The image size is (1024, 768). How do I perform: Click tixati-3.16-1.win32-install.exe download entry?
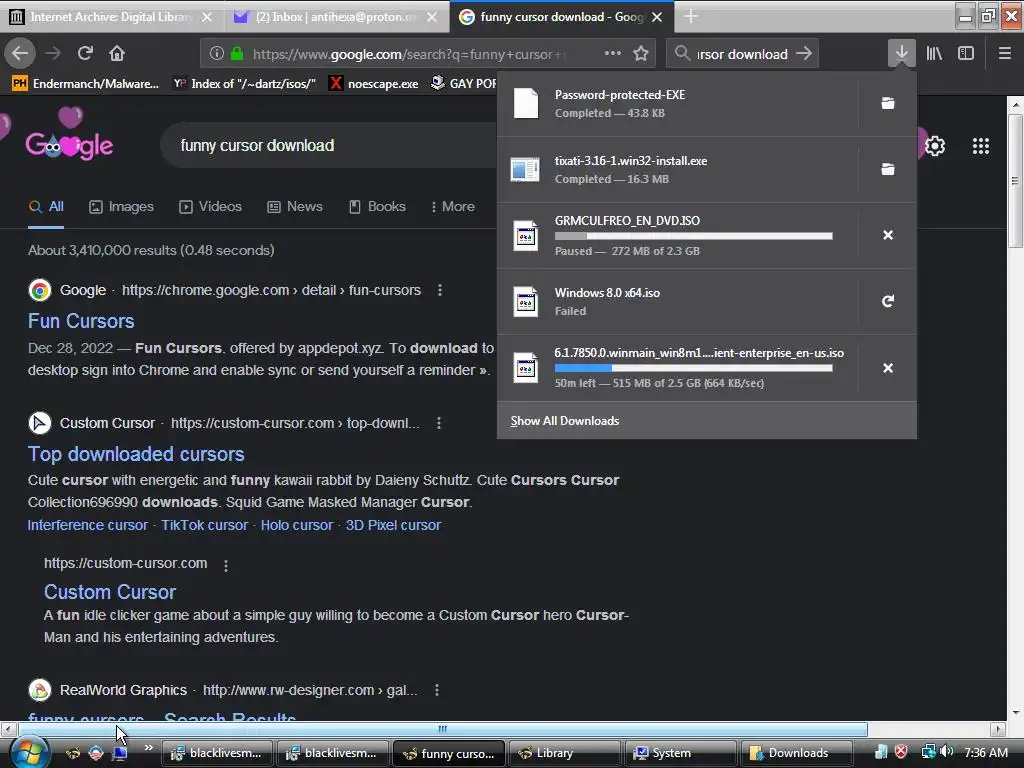[677, 169]
